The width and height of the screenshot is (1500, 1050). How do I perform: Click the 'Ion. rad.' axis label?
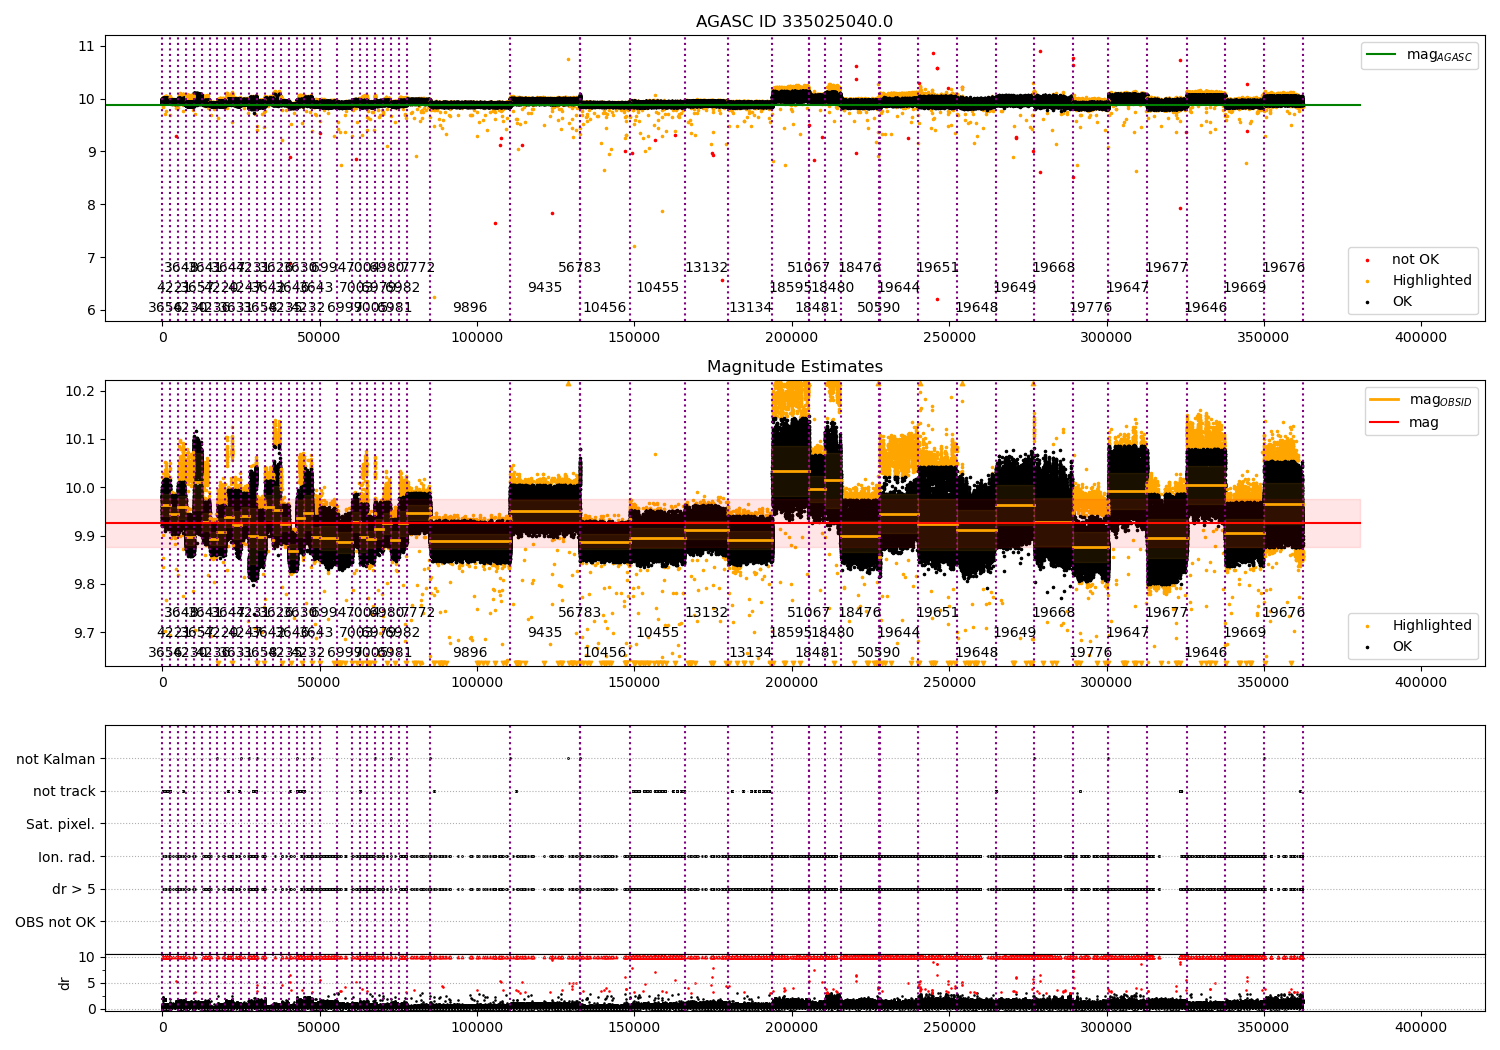pos(67,857)
